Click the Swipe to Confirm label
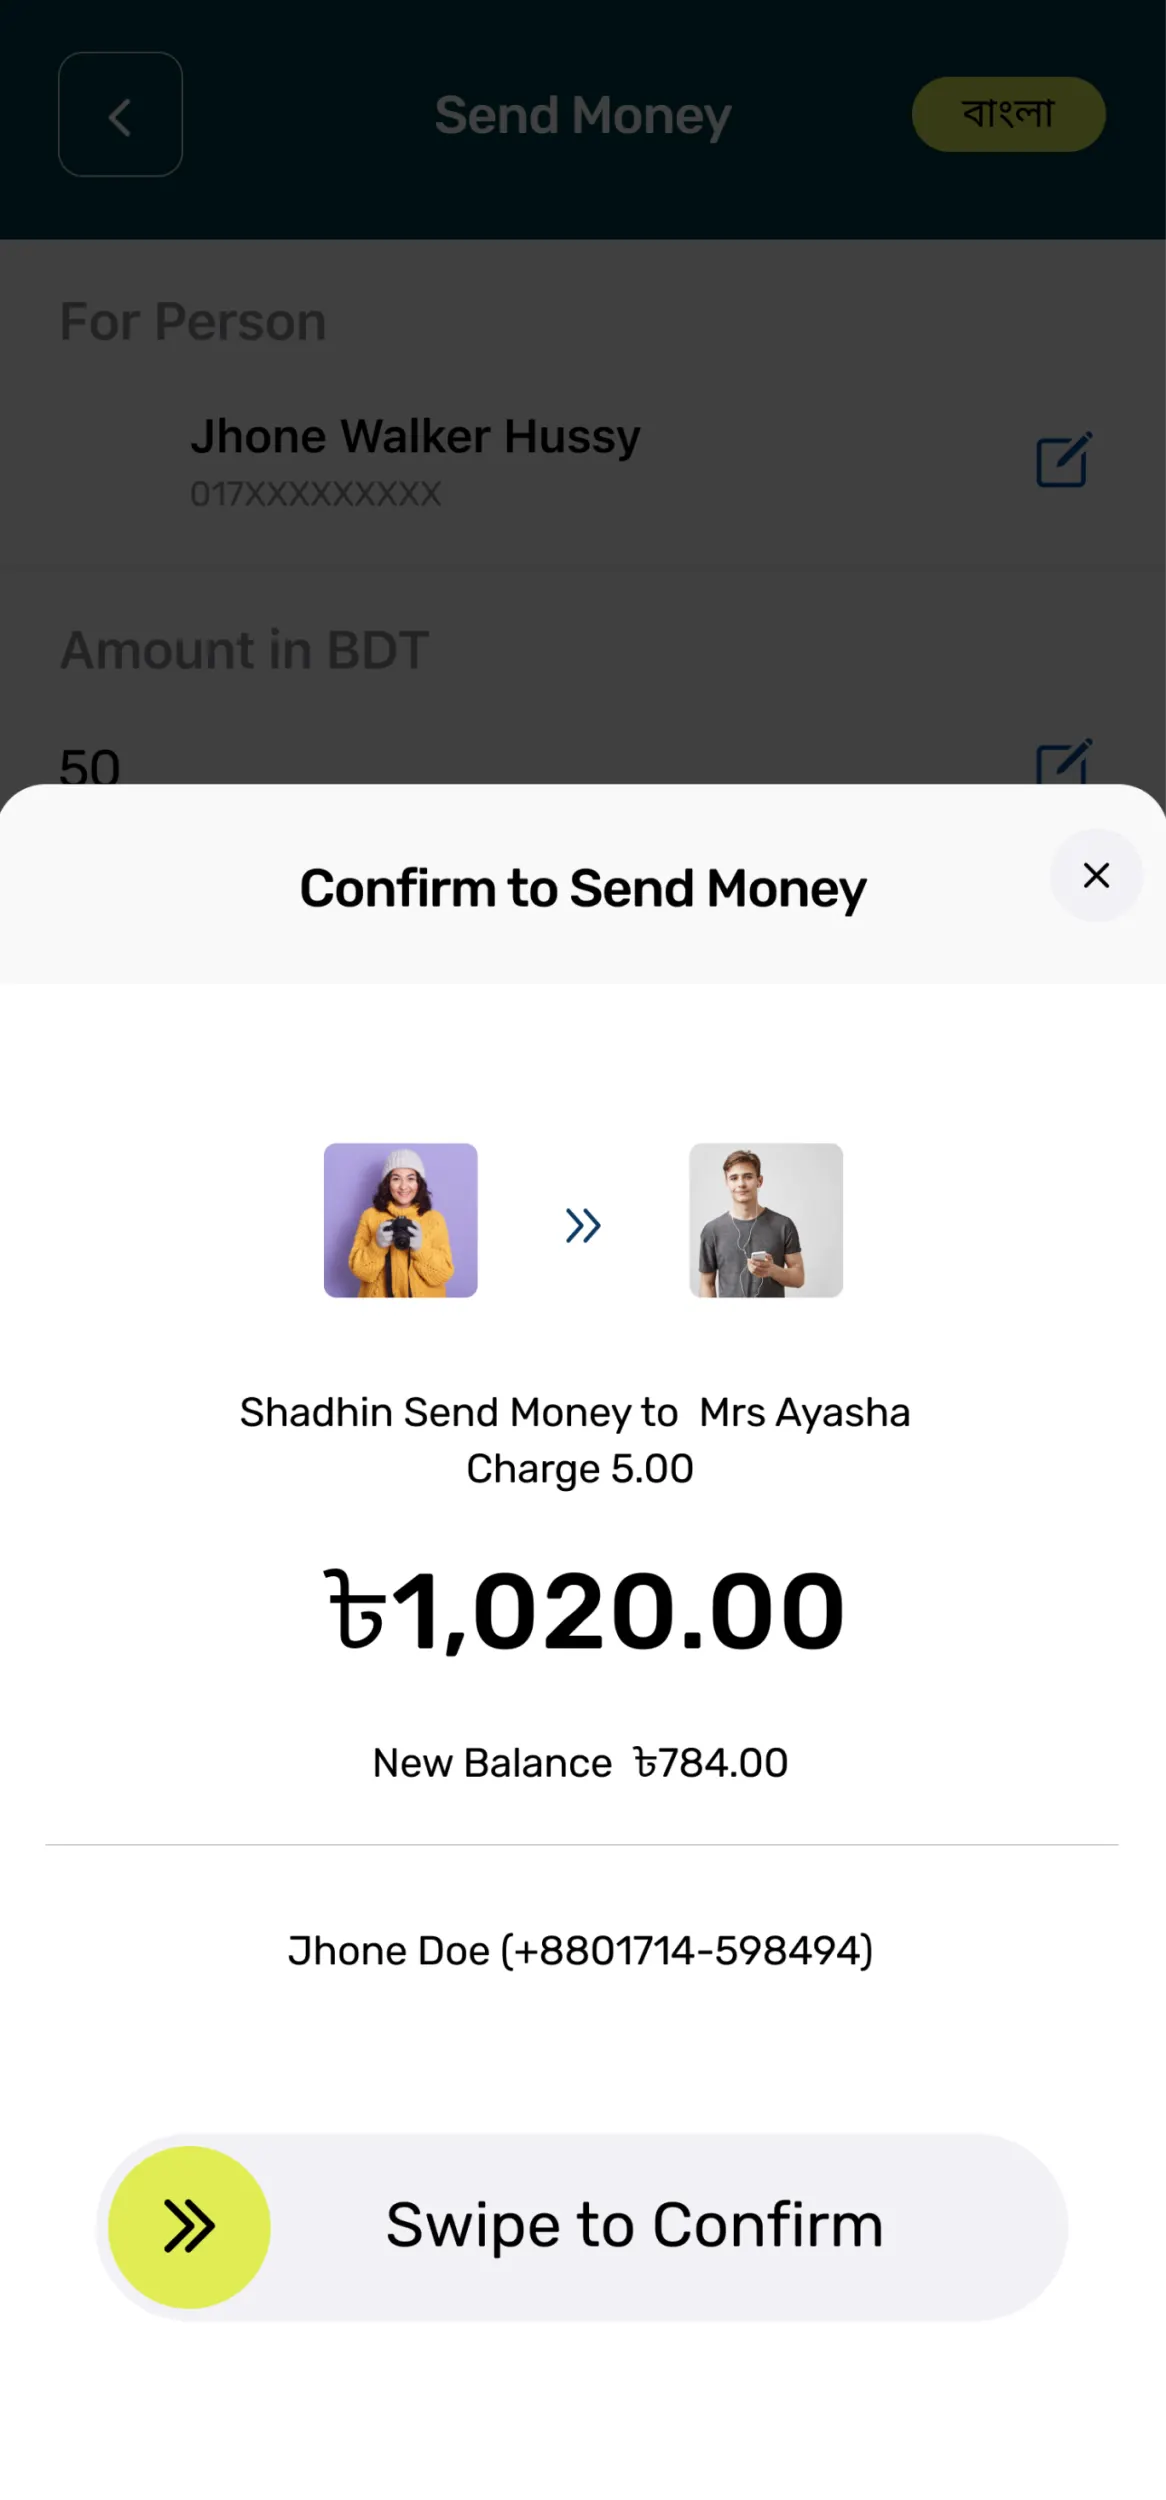The height and width of the screenshot is (2500, 1166). (634, 2225)
